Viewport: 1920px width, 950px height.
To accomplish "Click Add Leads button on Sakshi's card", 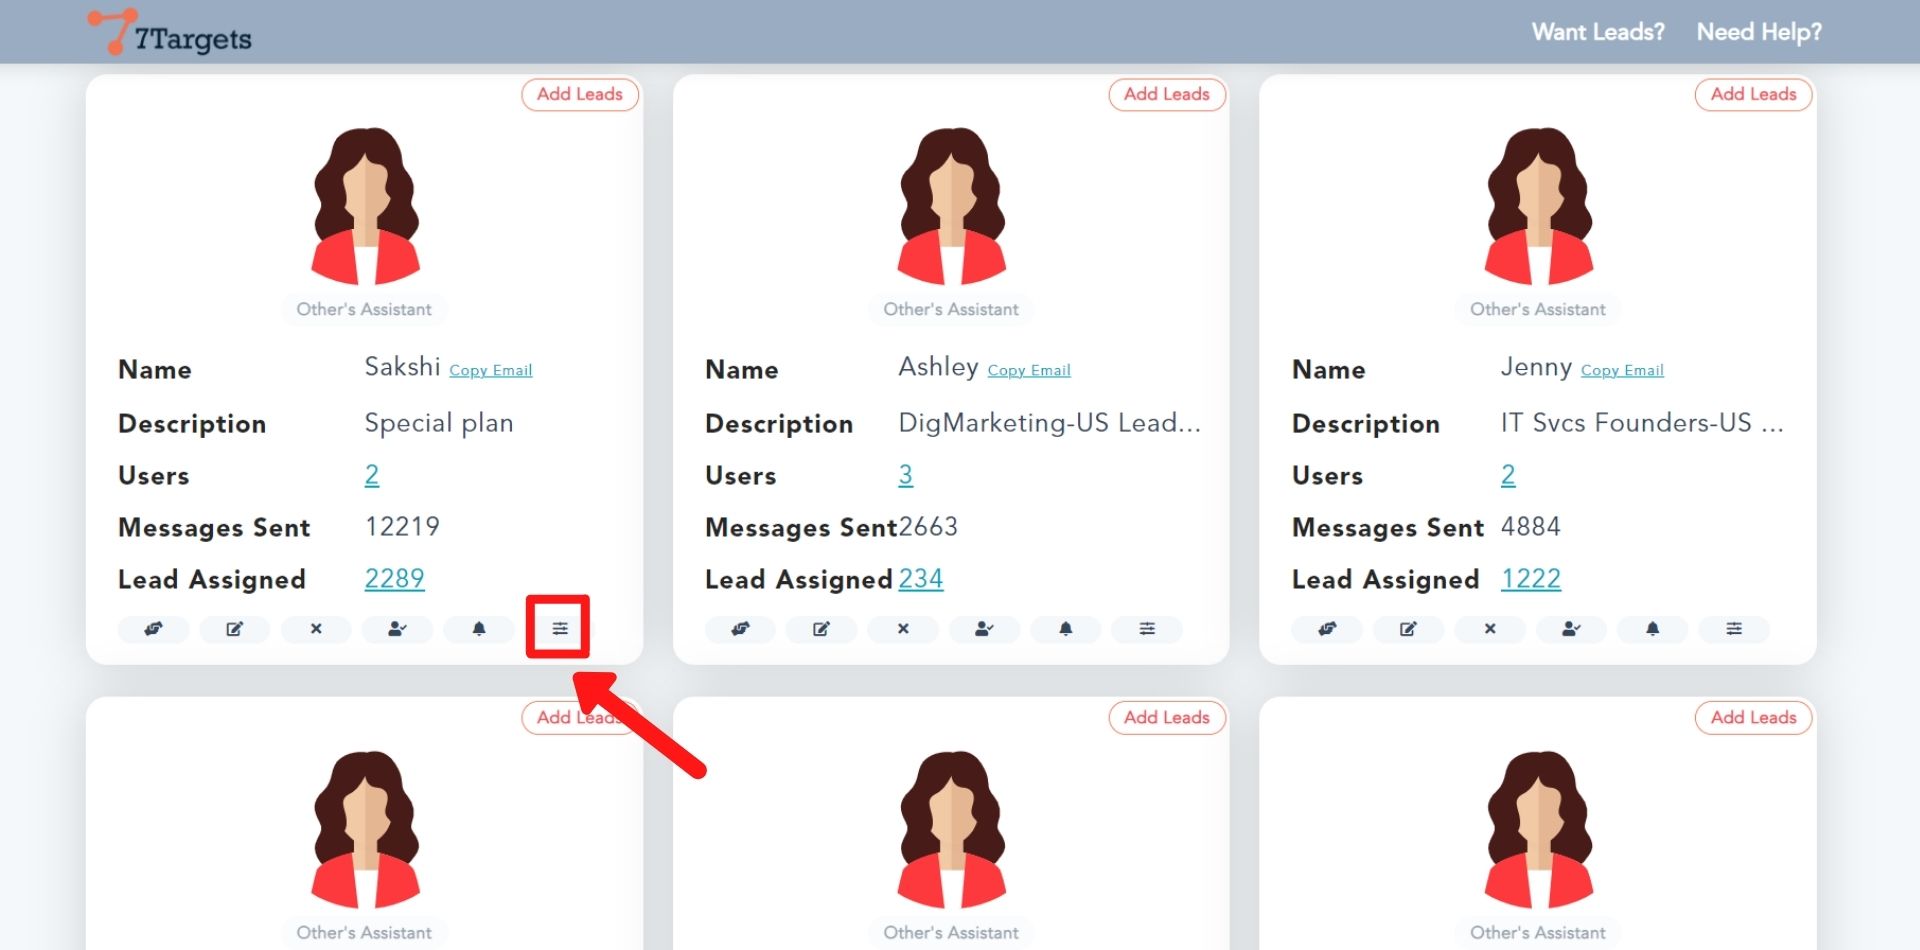I will pos(579,94).
